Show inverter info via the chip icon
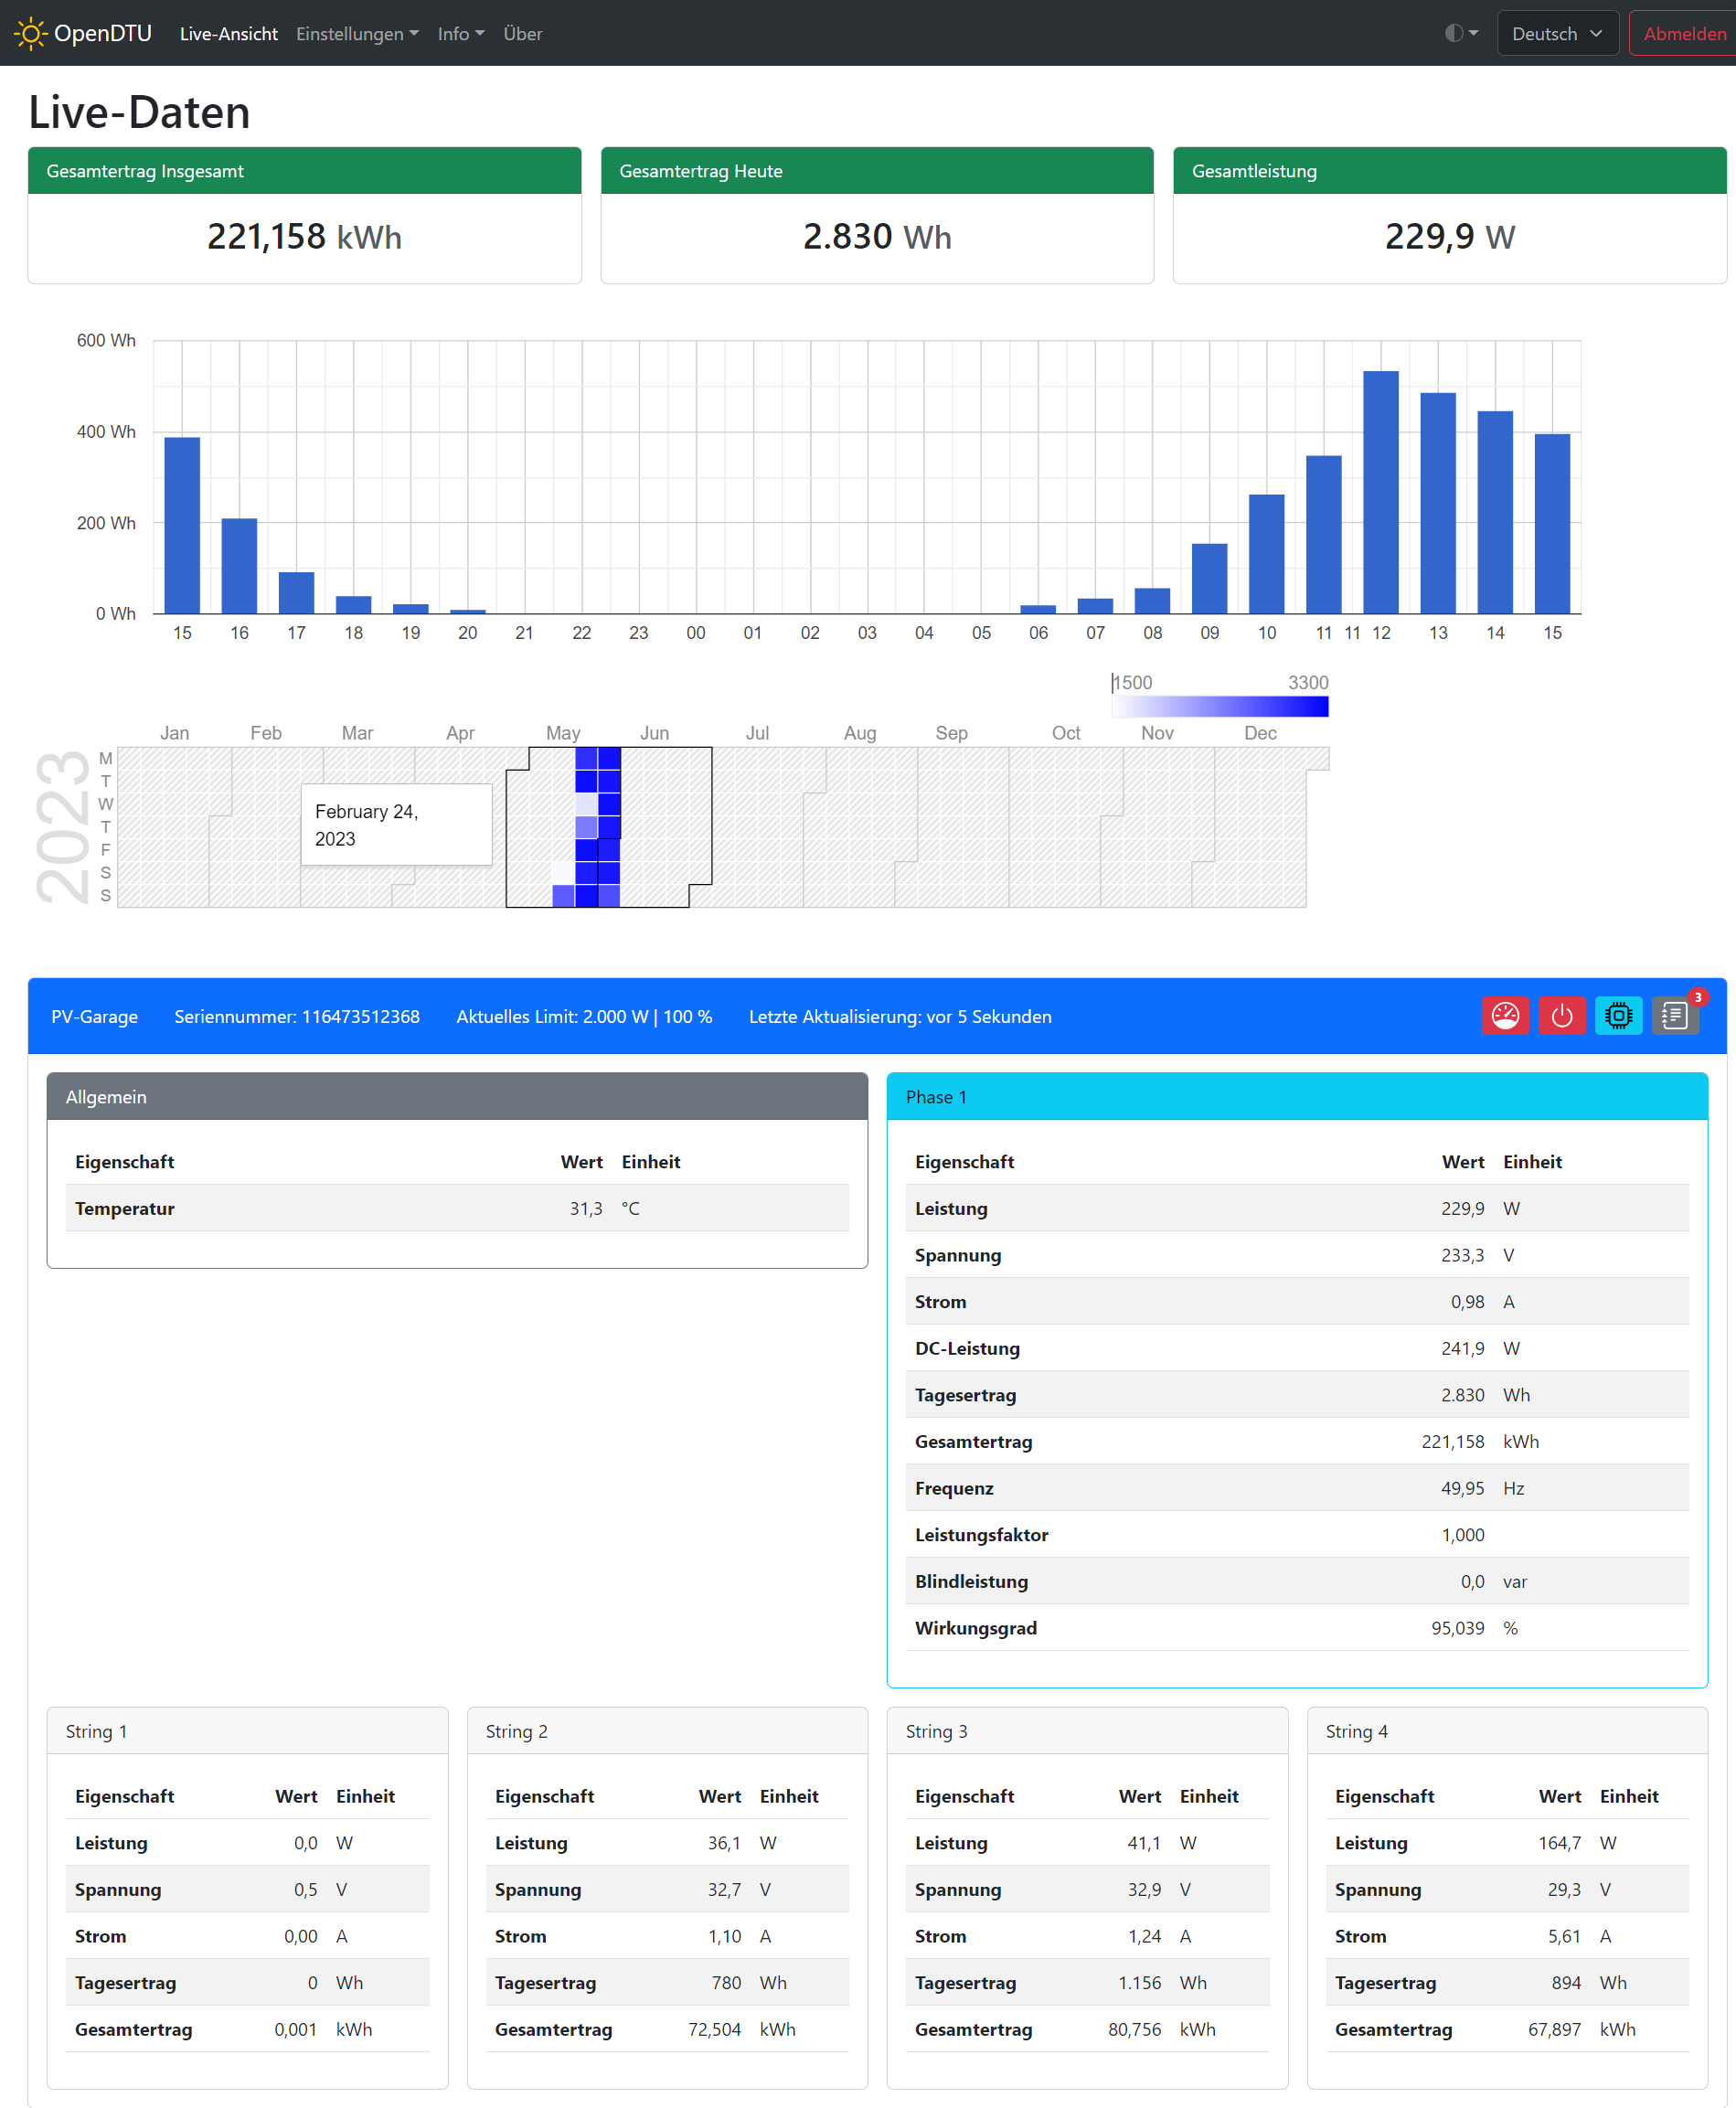The image size is (1736, 2108). [1618, 1016]
